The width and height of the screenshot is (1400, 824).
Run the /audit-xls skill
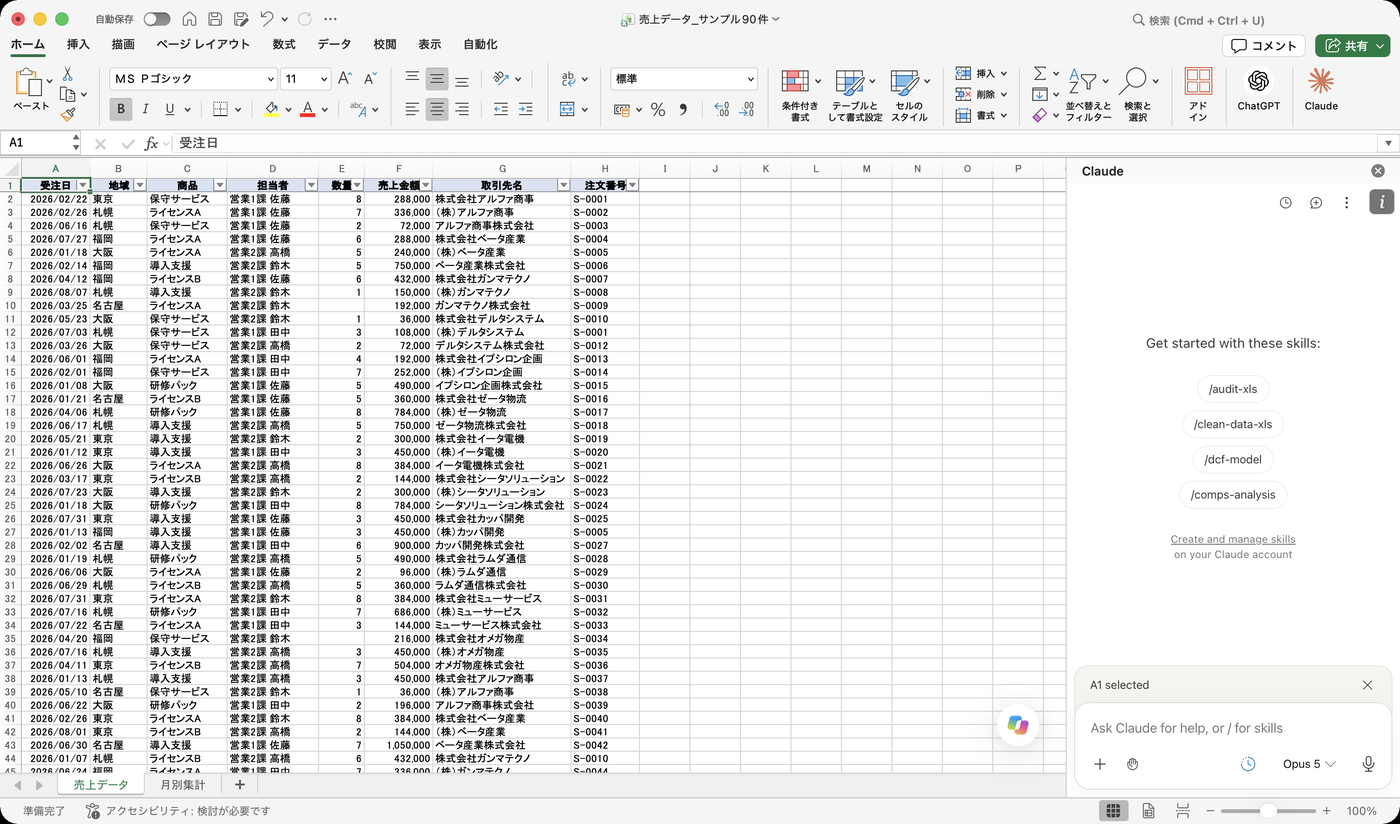1233,389
